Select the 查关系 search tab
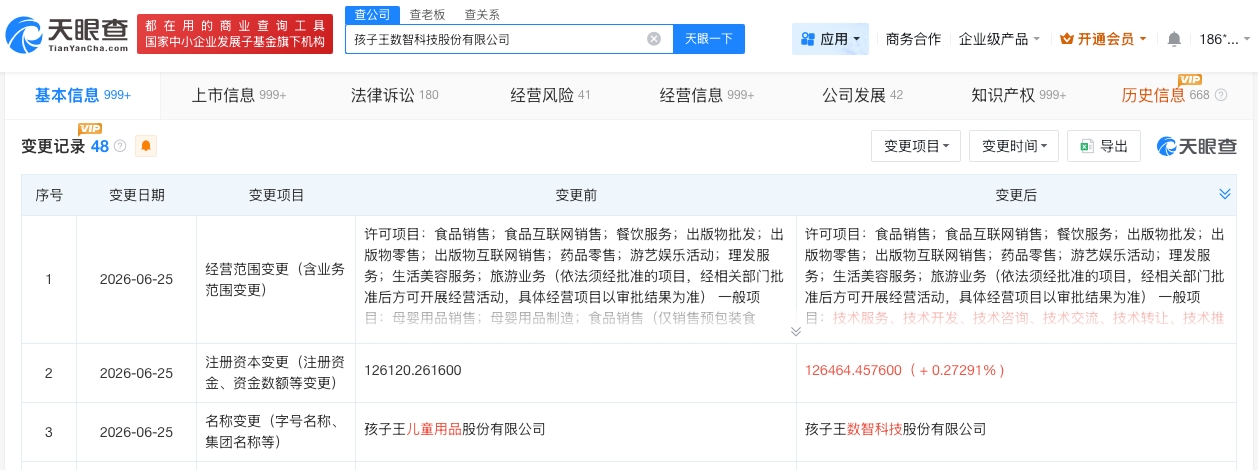1258x470 pixels. point(482,15)
